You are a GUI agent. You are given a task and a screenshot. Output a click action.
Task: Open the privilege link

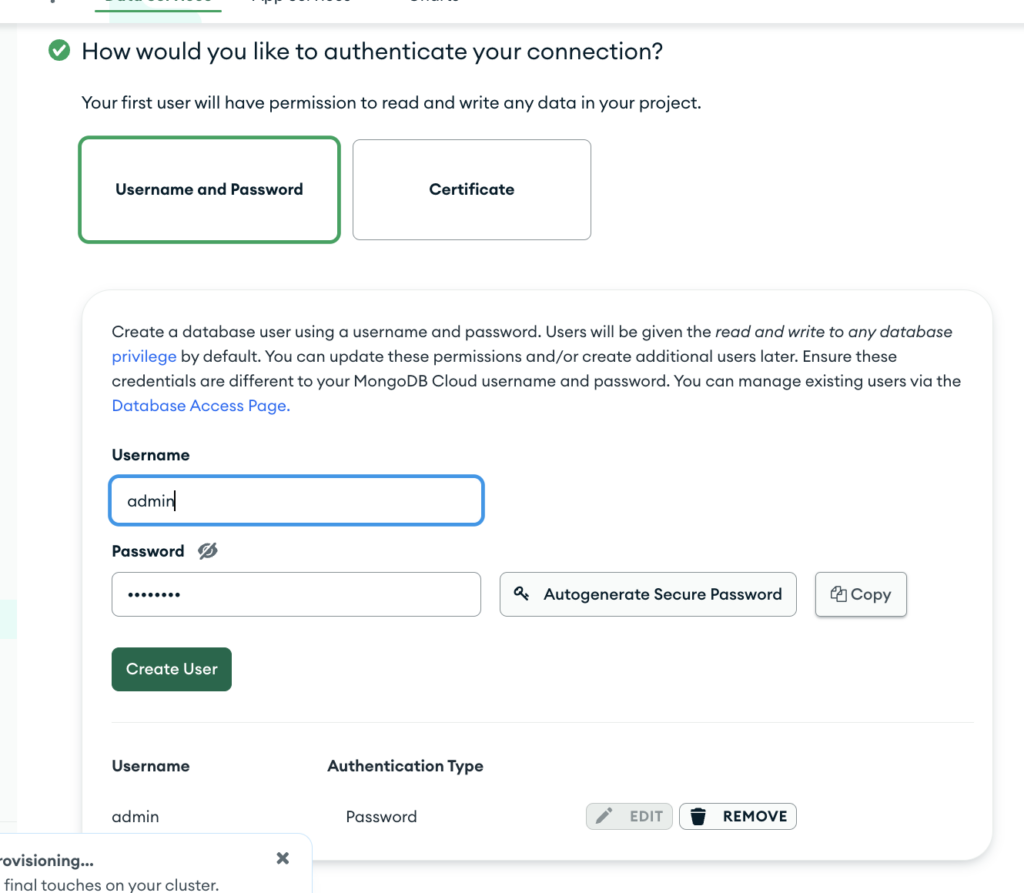point(144,357)
